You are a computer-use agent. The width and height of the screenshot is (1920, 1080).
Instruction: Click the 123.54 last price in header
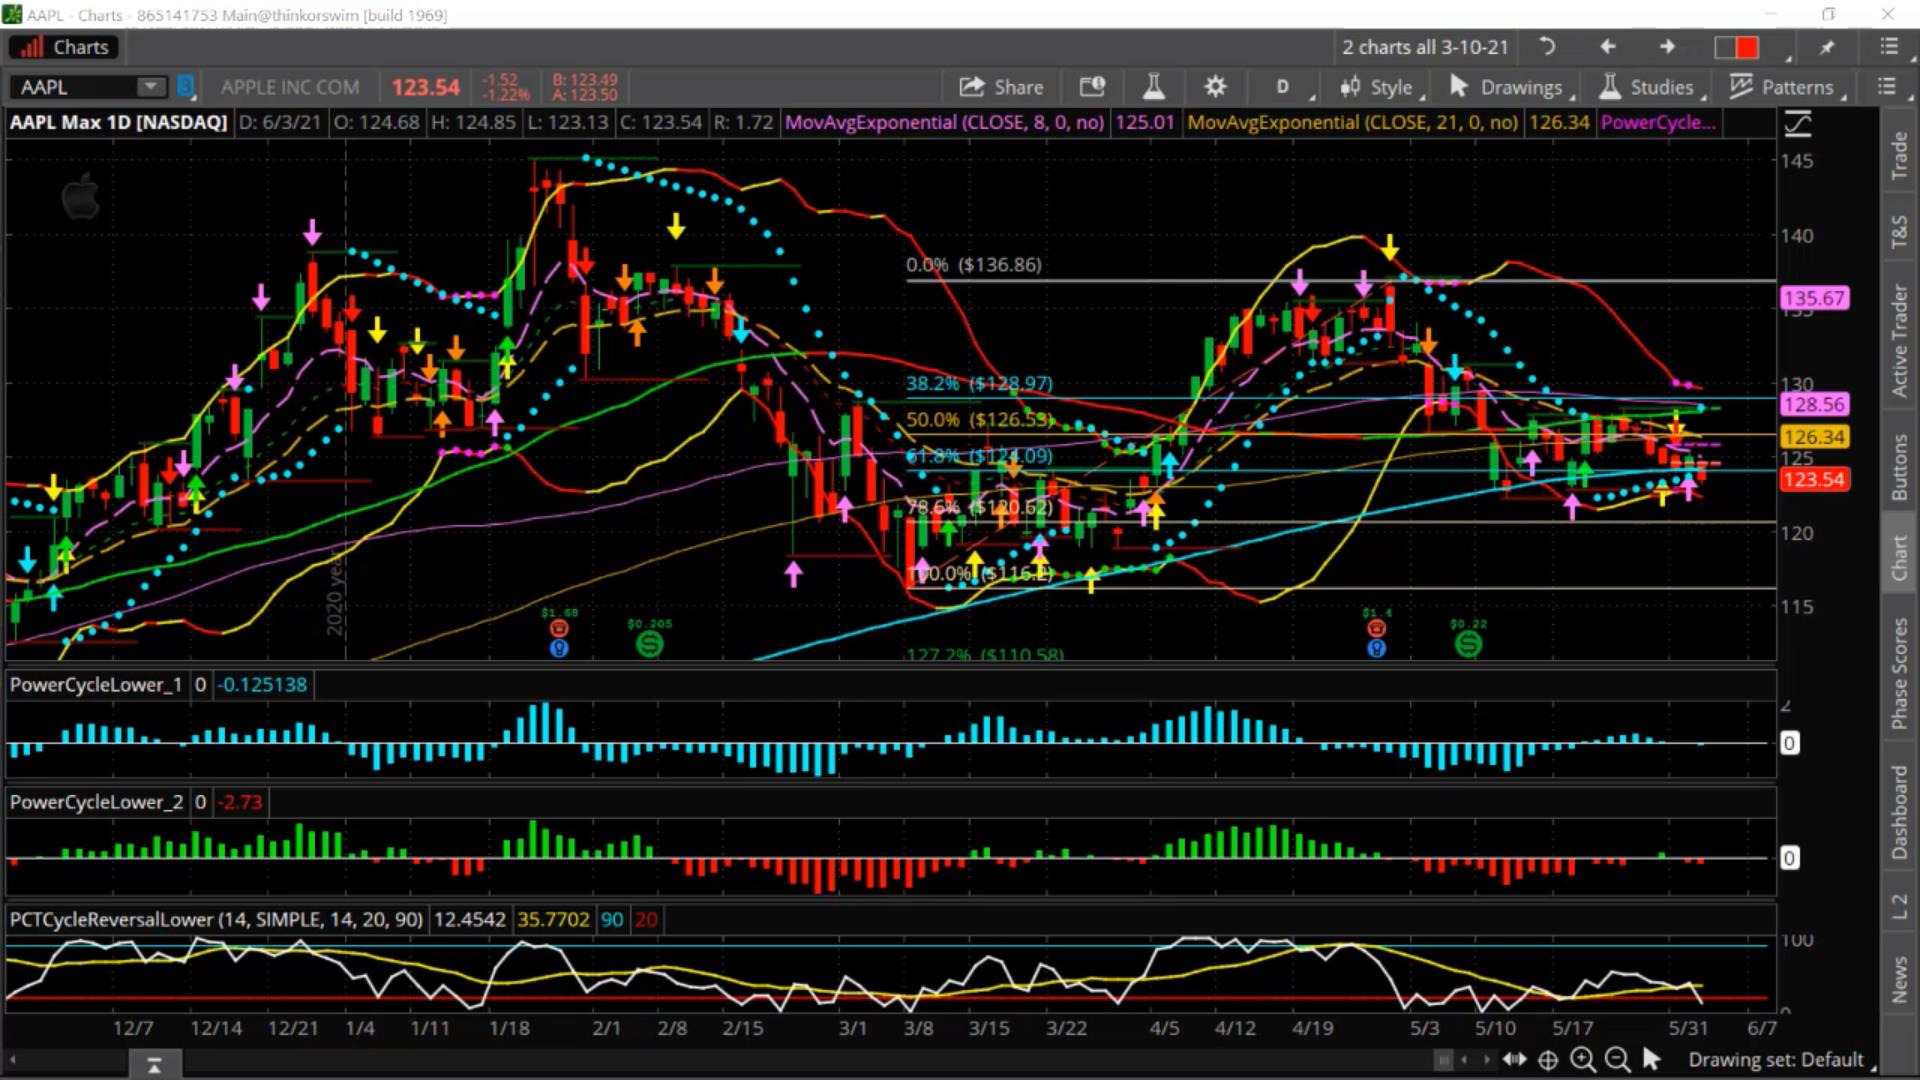[426, 87]
